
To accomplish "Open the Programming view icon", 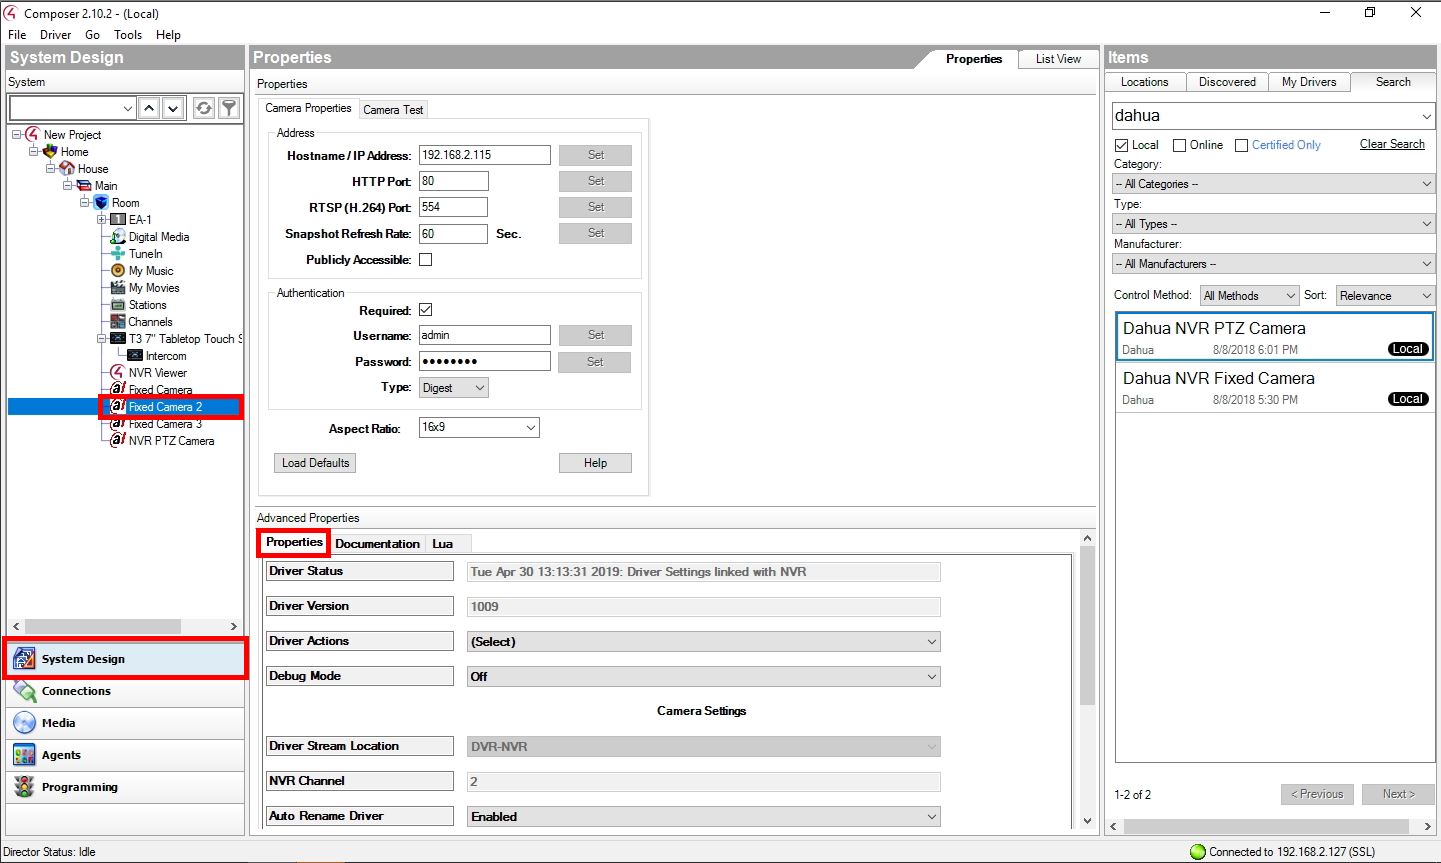I will [25, 787].
